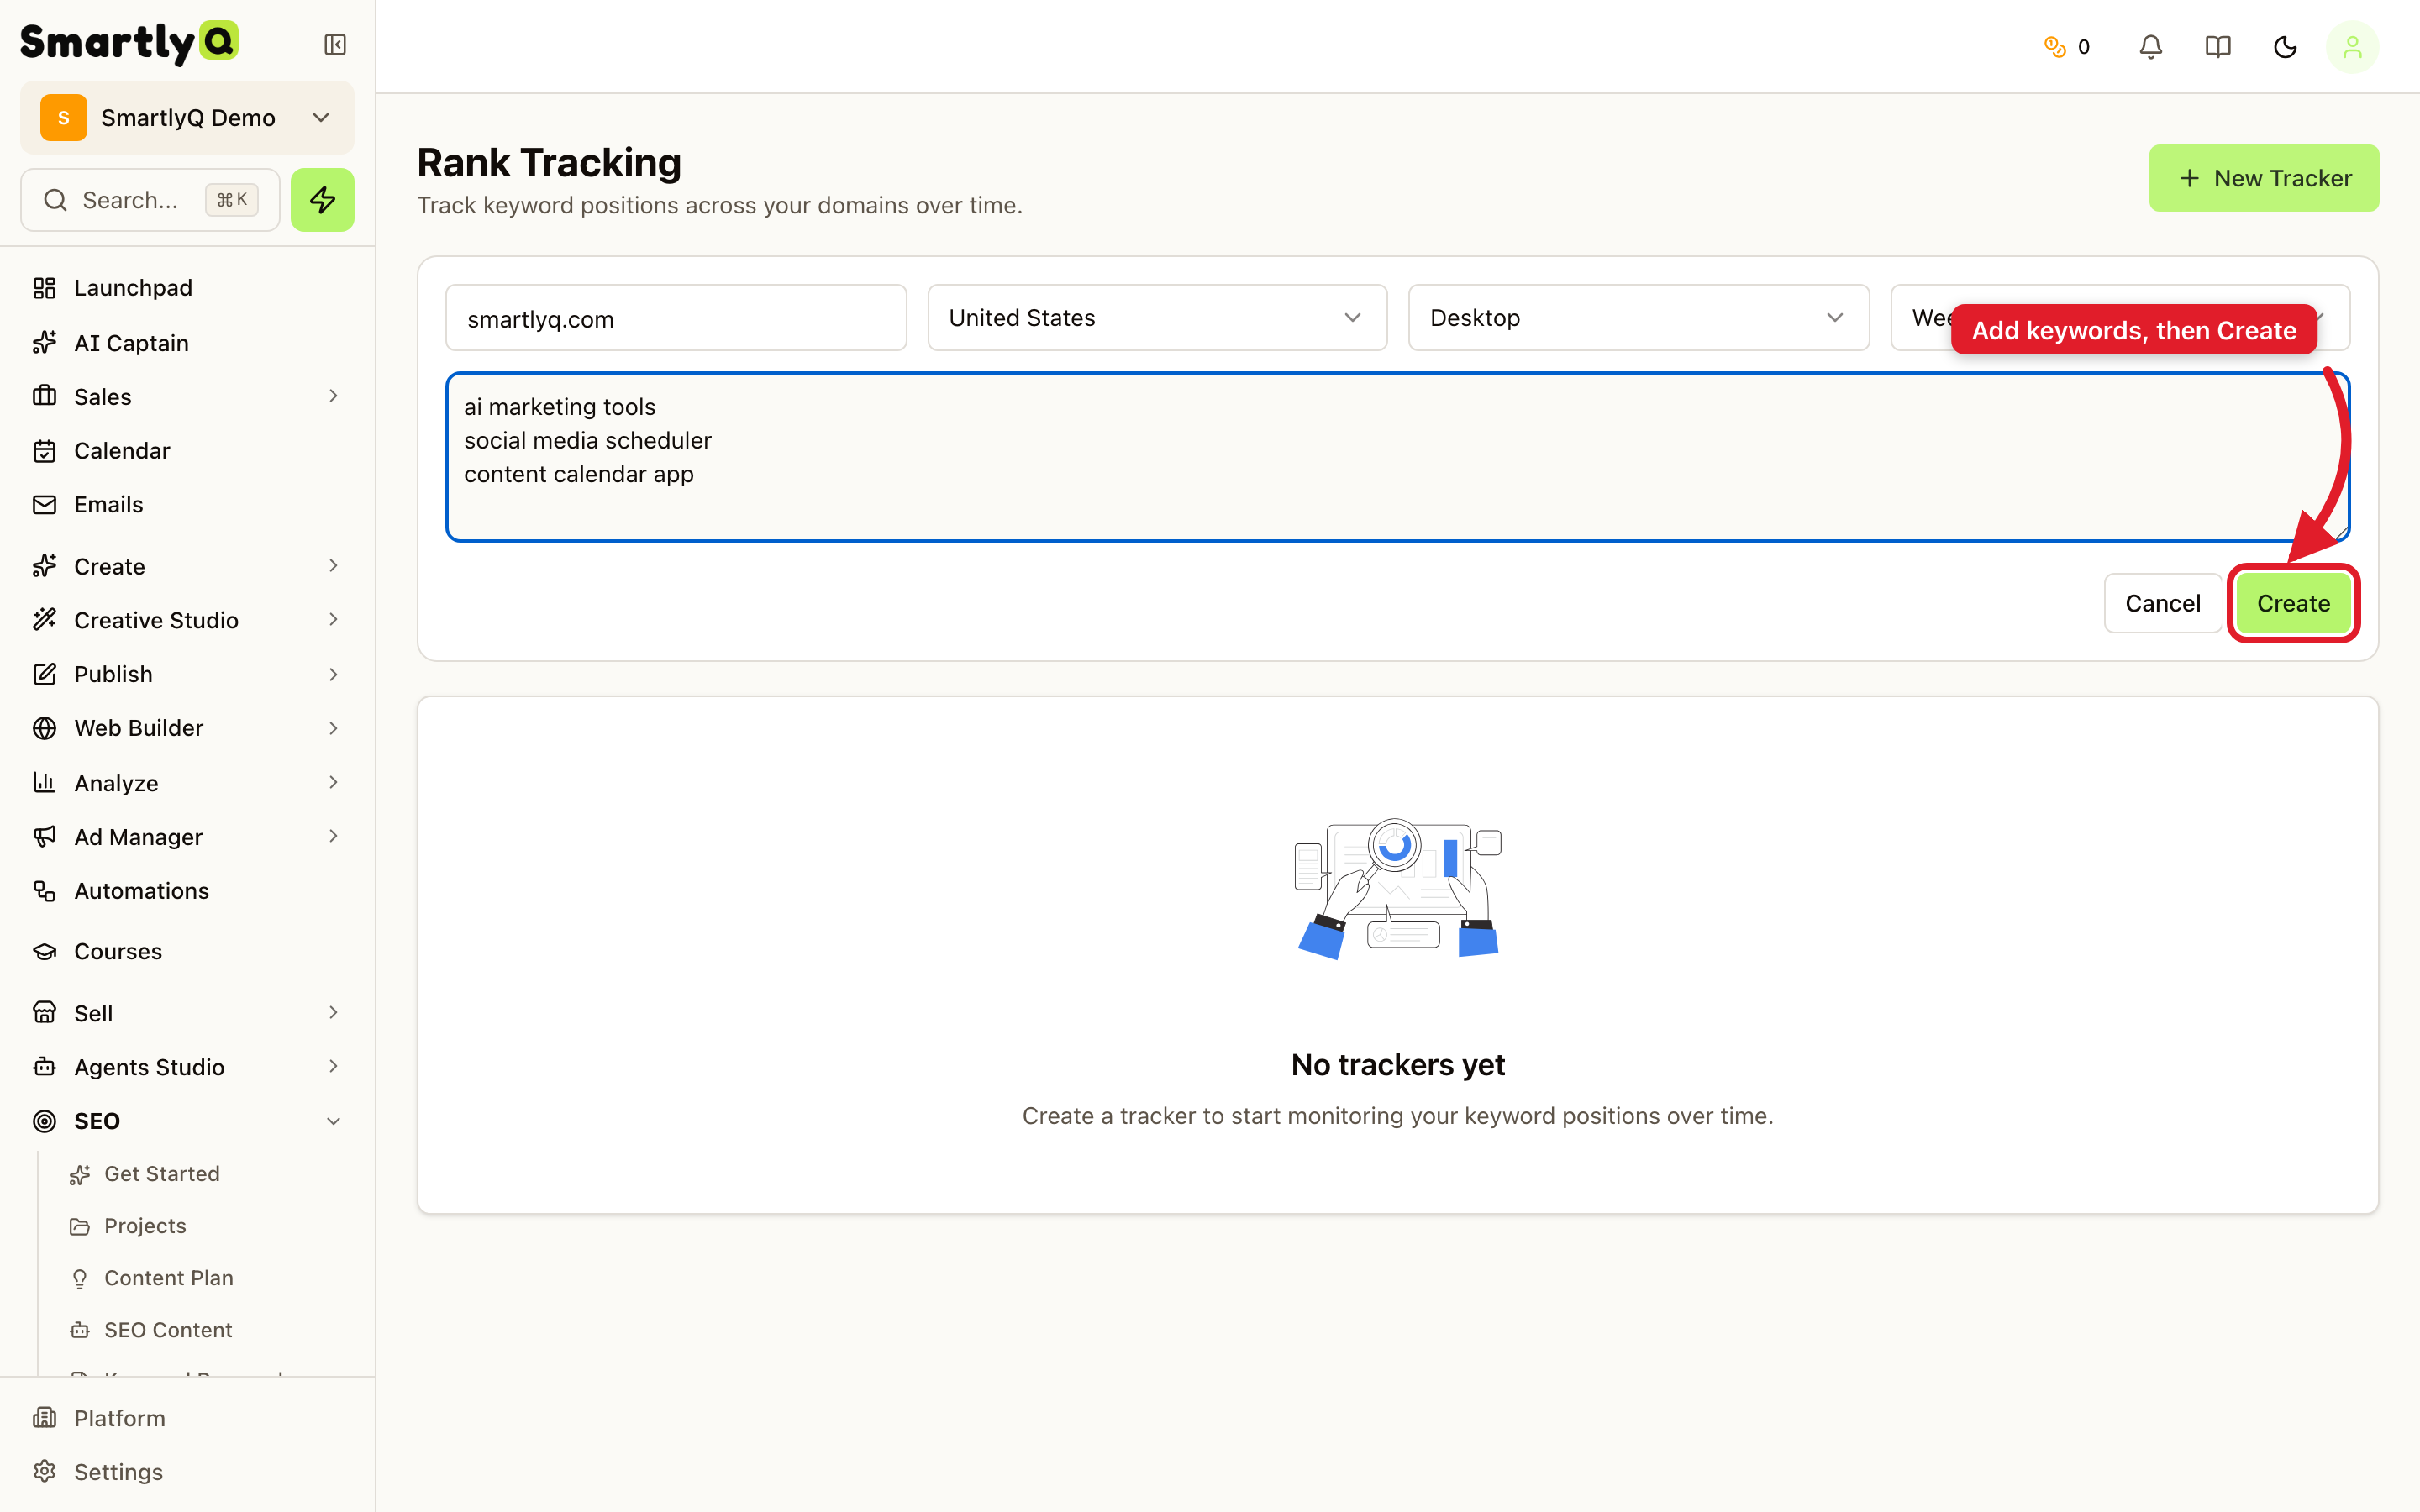Collapse the sidebar panel icon
Image resolution: width=2420 pixels, height=1512 pixels.
tap(335, 45)
